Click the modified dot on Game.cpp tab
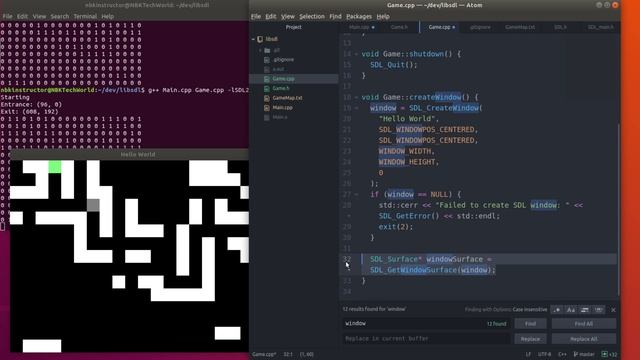Viewport: 640px width, 360px height. click(x=454, y=27)
